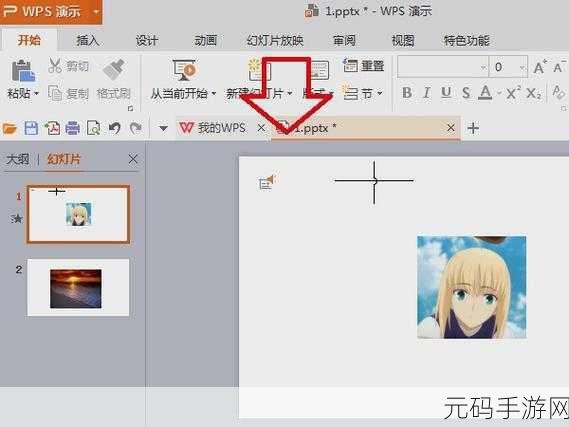This screenshot has height=427, width=569.
Task: Click the undo arrow icon
Action: [x=115, y=128]
